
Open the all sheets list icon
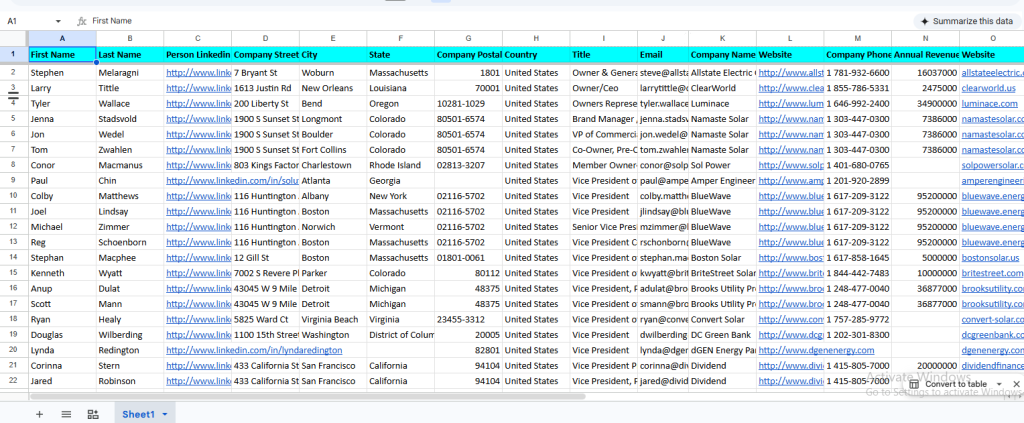[66, 414]
